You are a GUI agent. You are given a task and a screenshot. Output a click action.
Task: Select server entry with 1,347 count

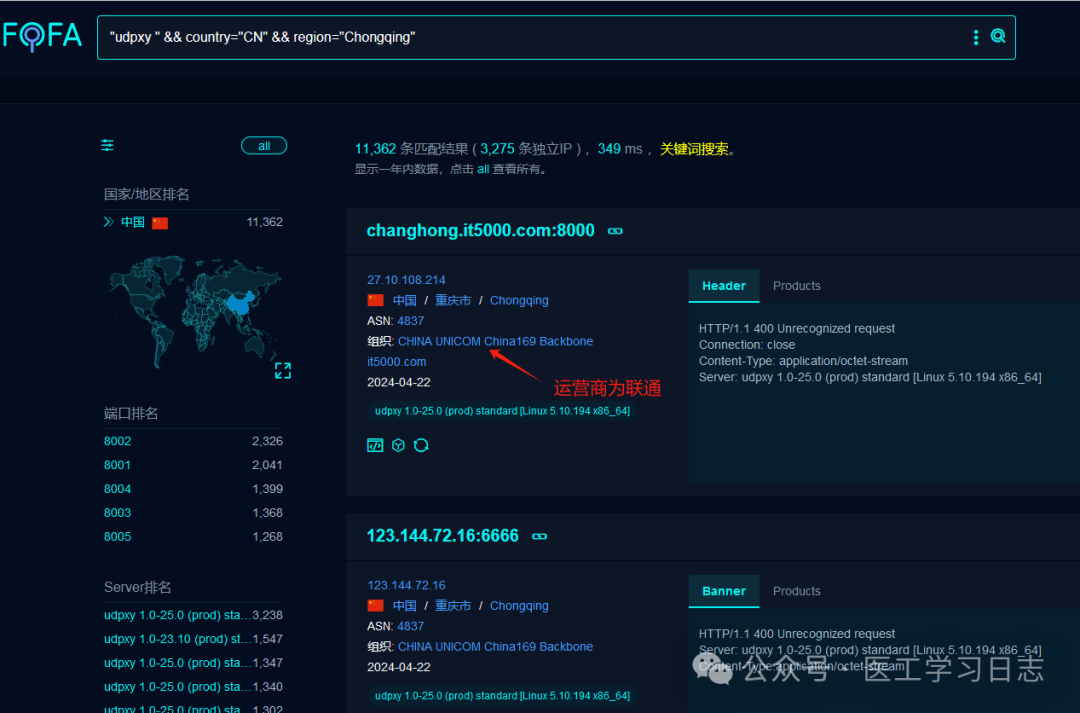point(177,663)
